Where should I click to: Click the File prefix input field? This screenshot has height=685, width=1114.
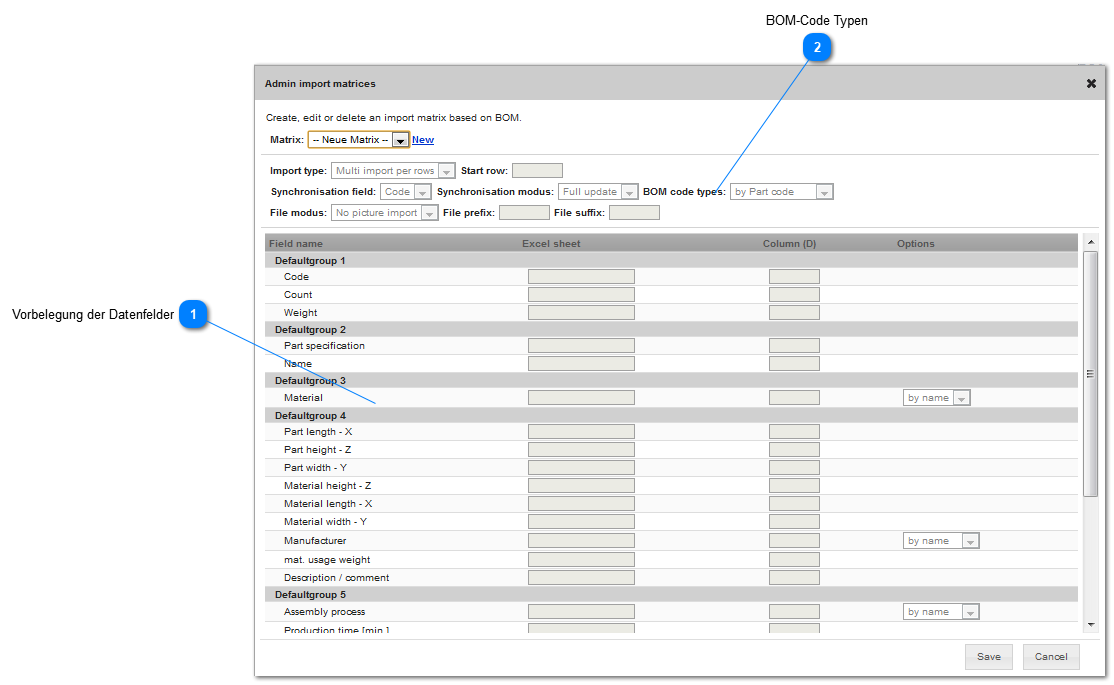(x=524, y=212)
